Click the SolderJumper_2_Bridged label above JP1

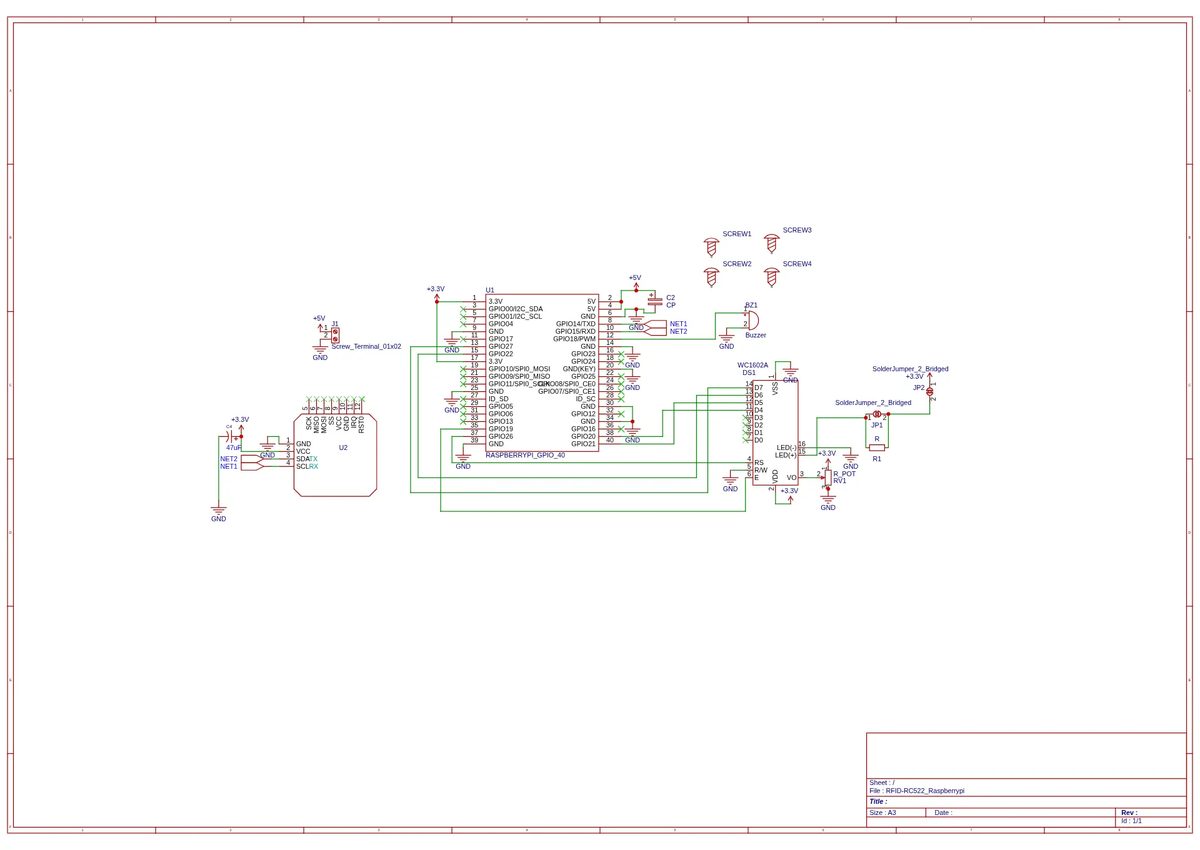[x=873, y=402]
